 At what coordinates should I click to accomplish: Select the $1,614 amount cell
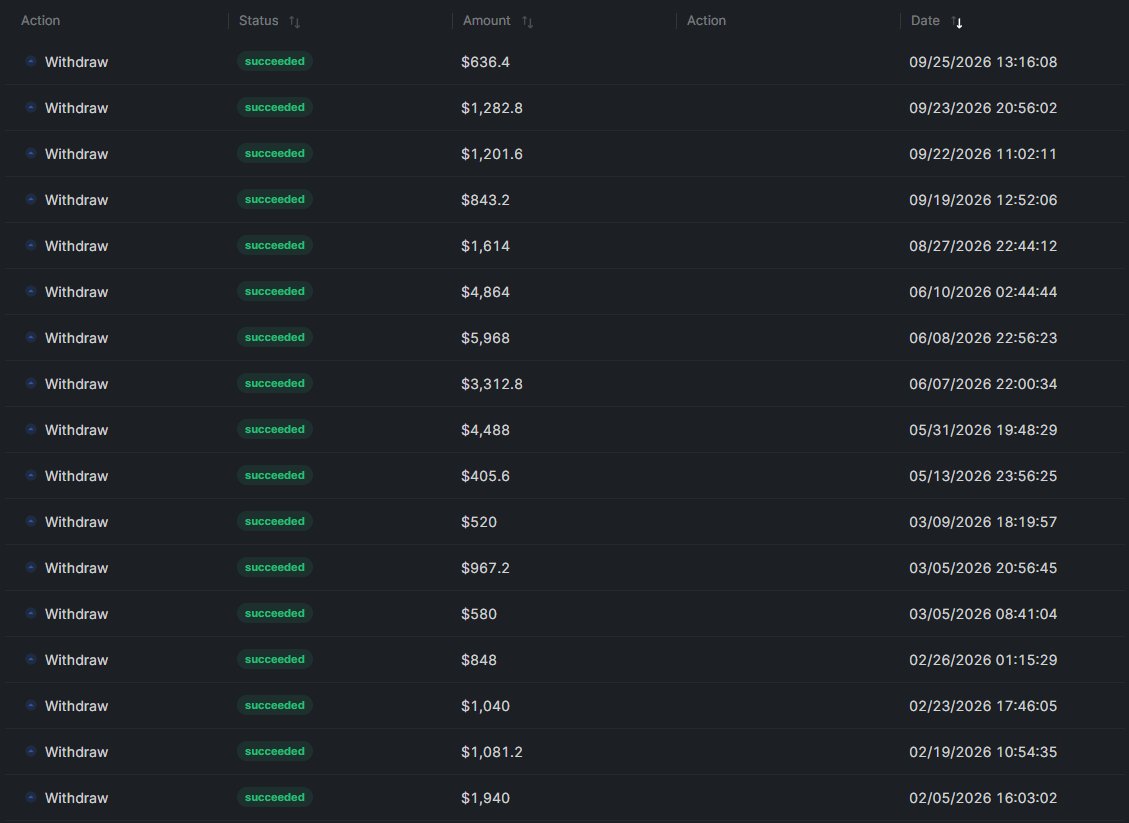(485, 247)
